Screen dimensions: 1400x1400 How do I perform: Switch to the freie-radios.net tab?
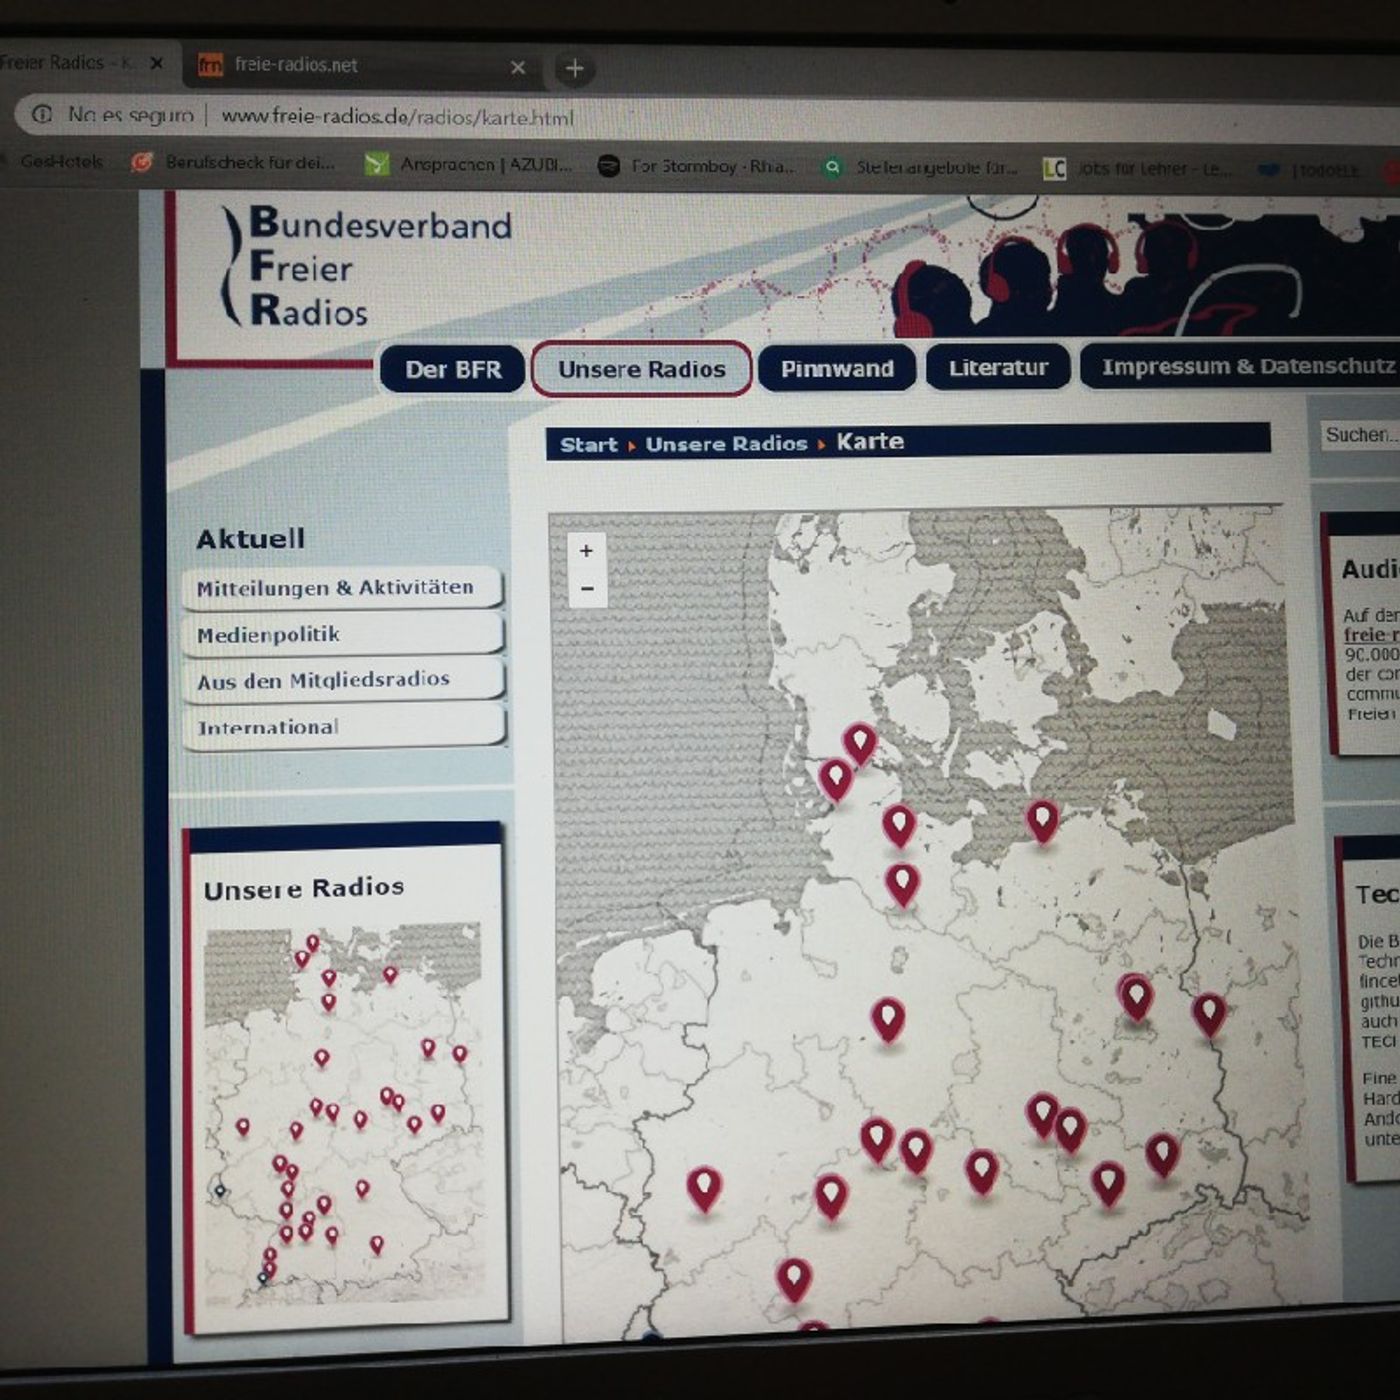[x=360, y=66]
